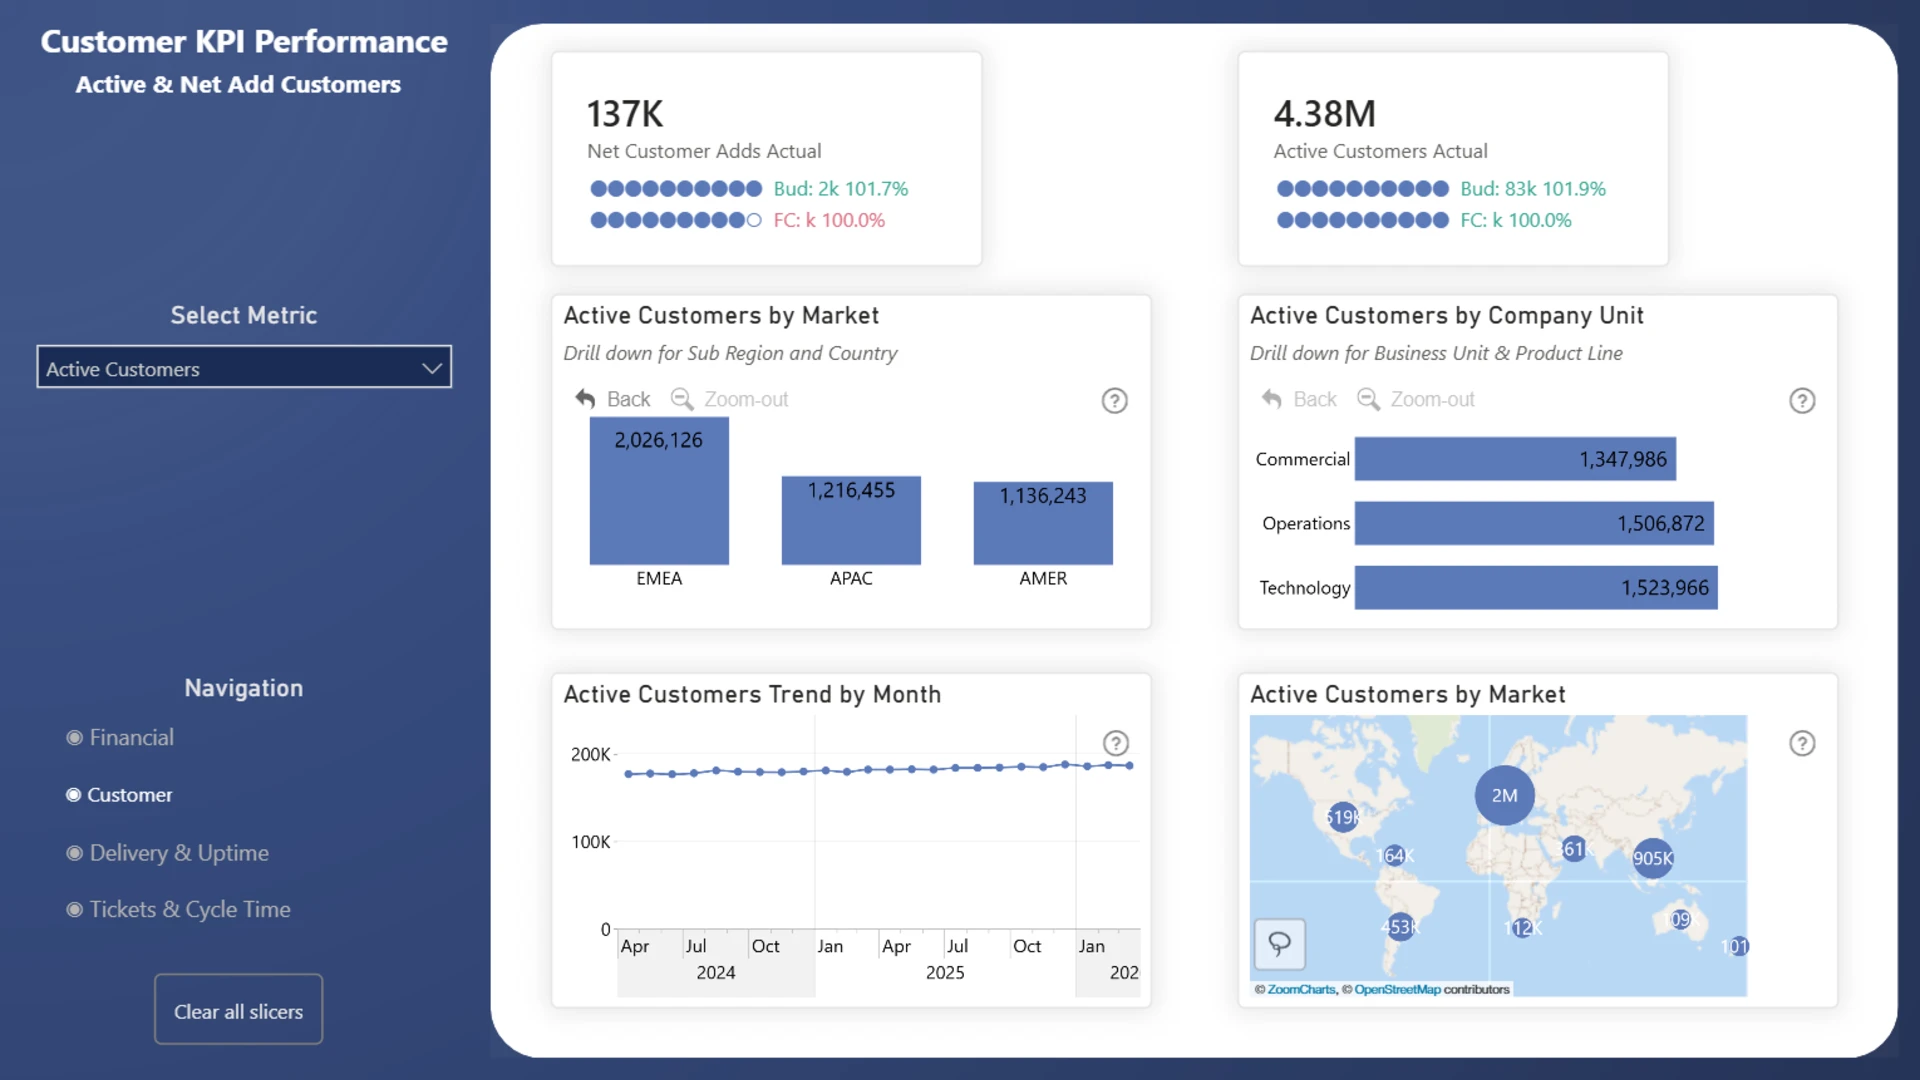Click Back arrow in Company Unit chart

(x=1272, y=399)
